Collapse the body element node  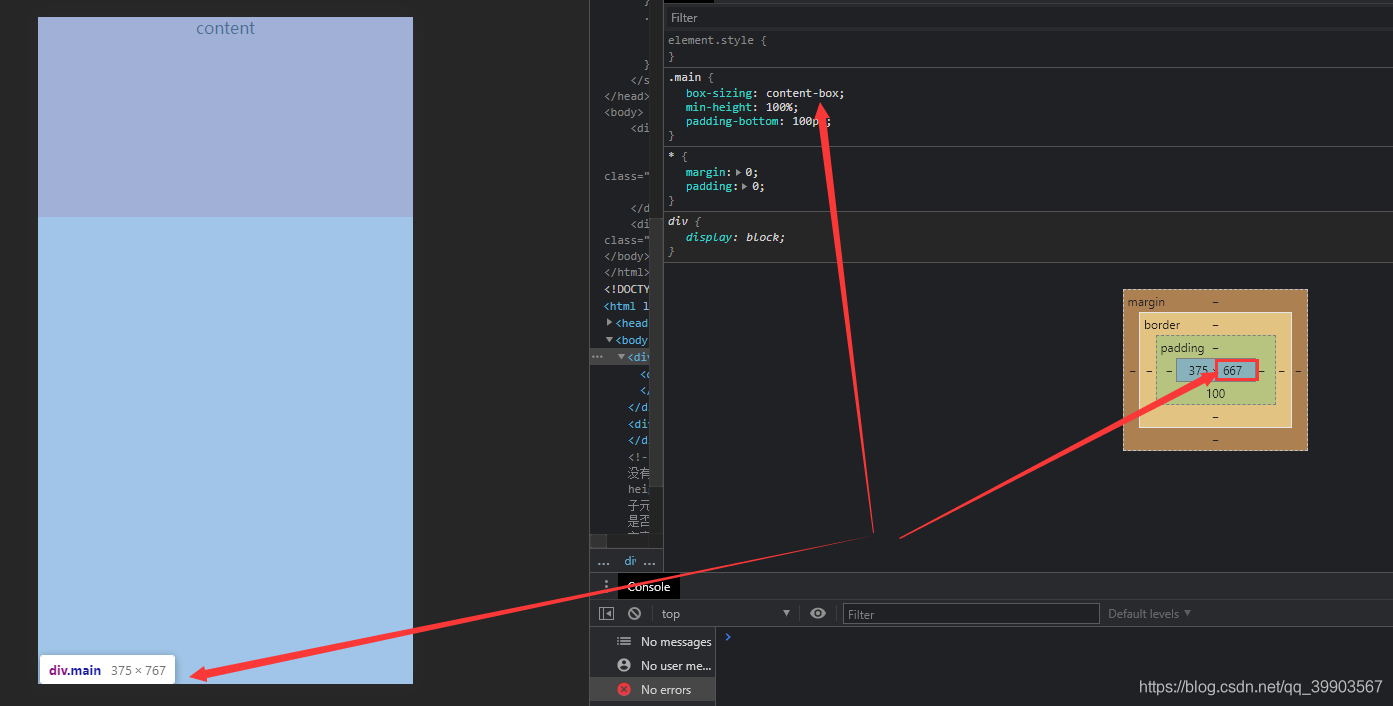pos(610,340)
